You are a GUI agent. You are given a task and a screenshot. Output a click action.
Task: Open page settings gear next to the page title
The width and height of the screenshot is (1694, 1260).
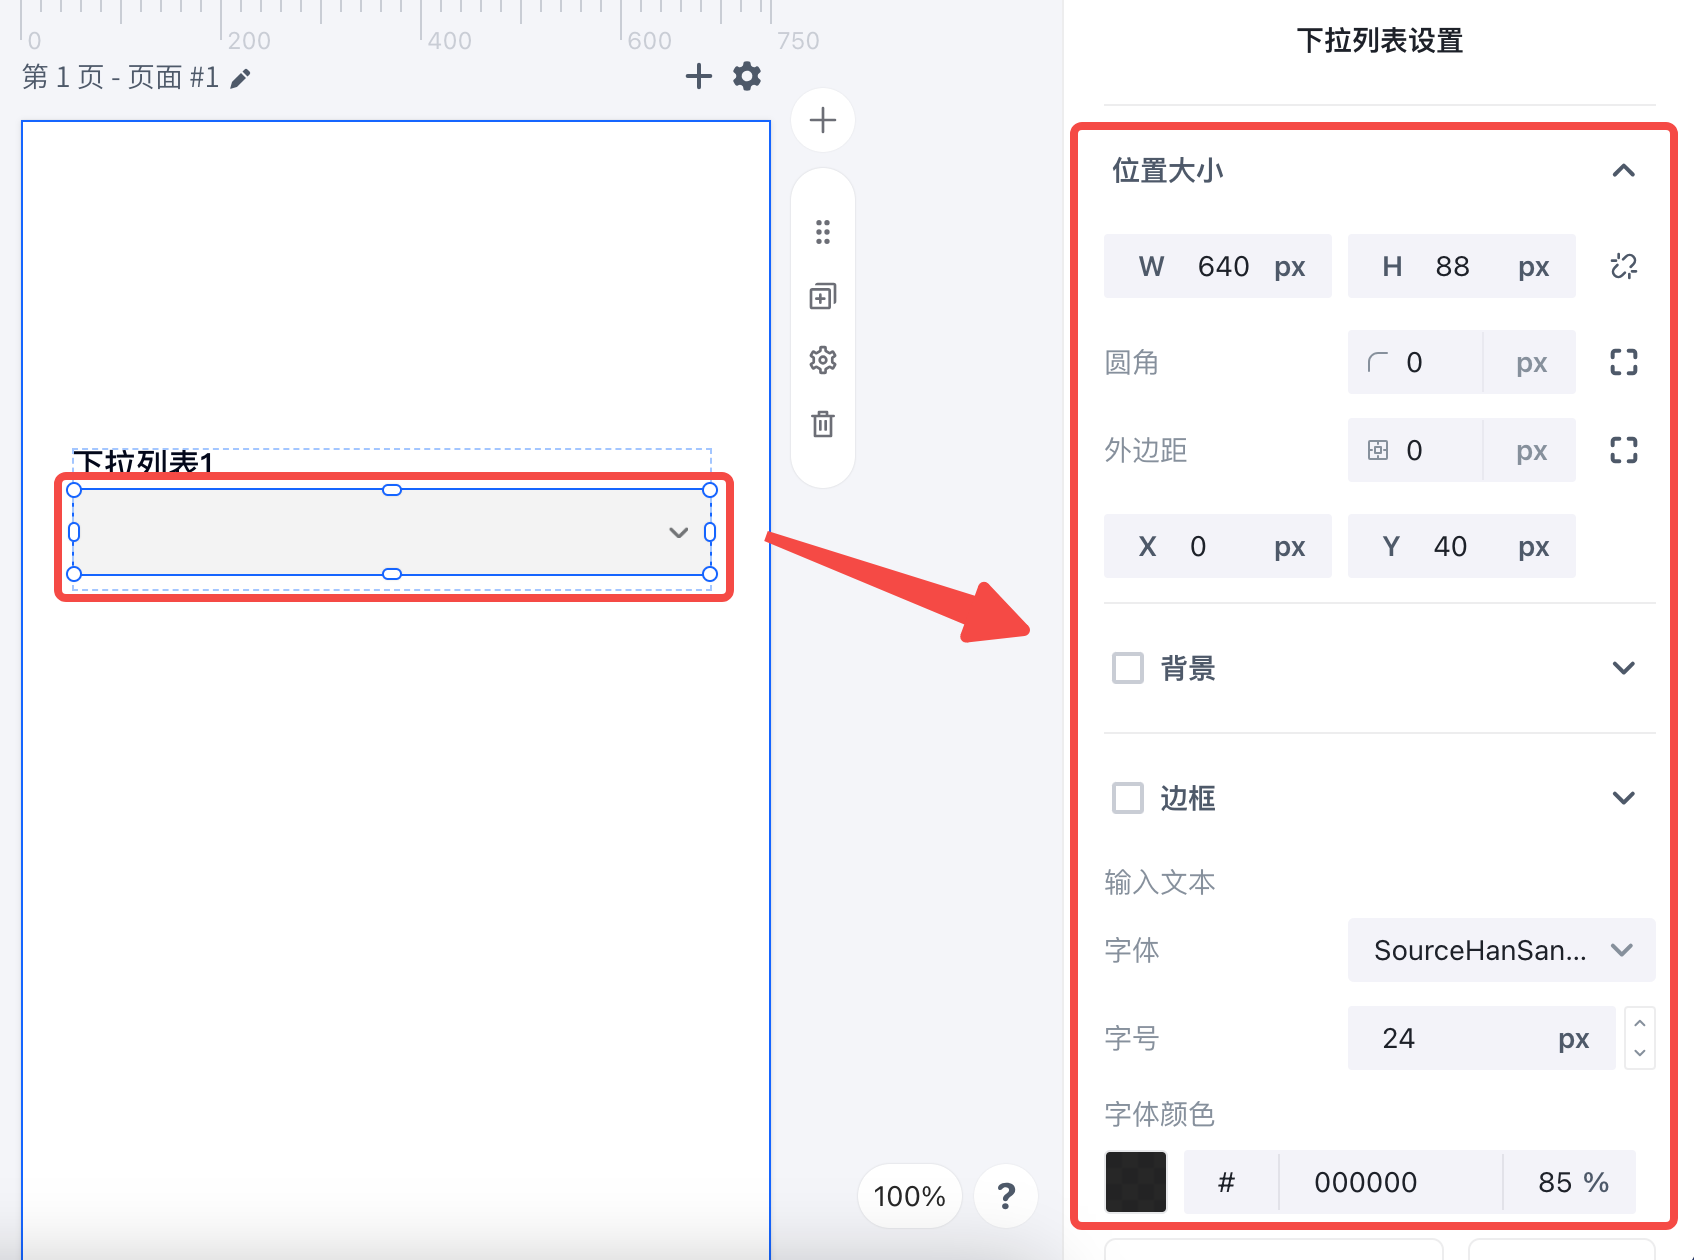point(747,76)
